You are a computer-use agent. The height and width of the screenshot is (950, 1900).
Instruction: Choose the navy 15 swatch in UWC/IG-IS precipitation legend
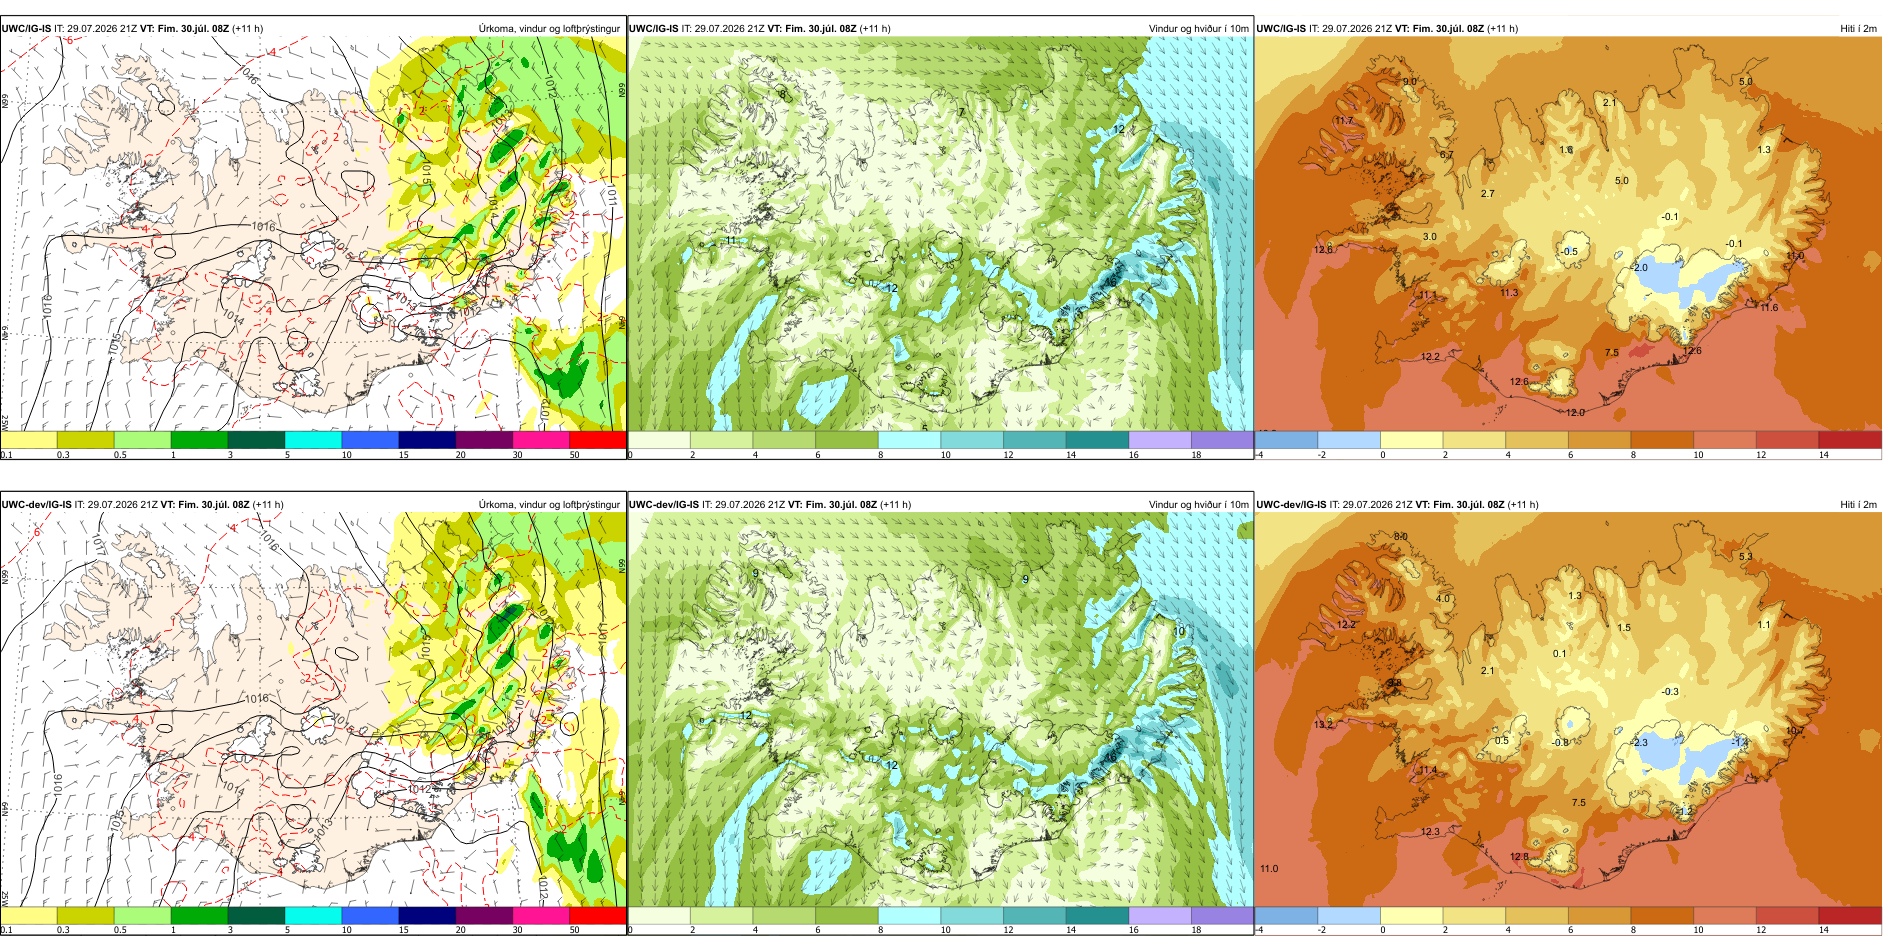click(x=427, y=439)
